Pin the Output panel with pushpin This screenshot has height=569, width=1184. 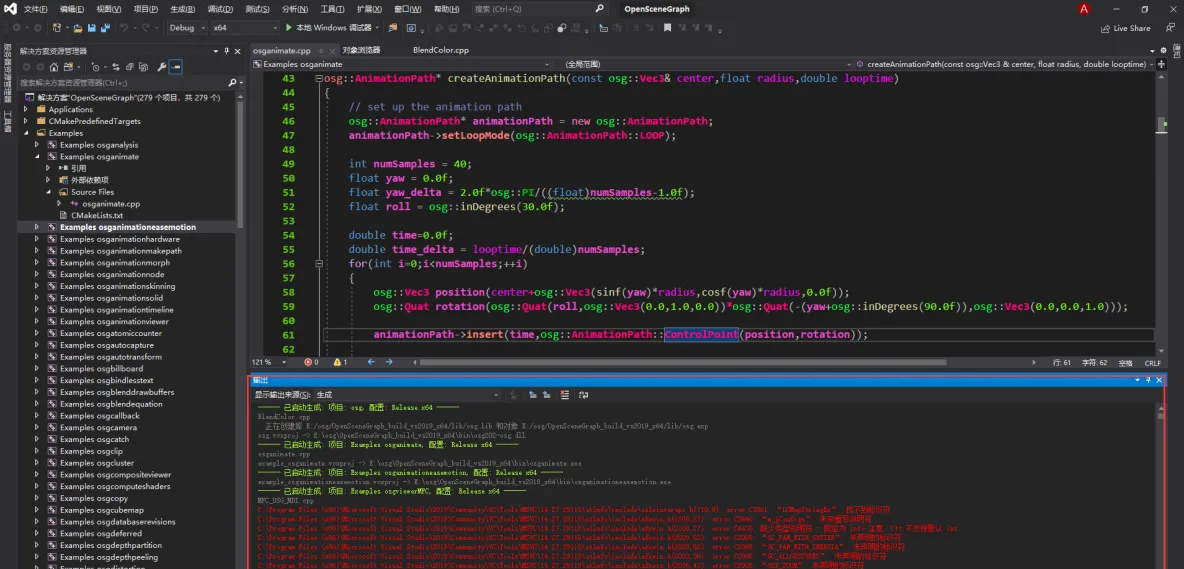click(x=1148, y=380)
